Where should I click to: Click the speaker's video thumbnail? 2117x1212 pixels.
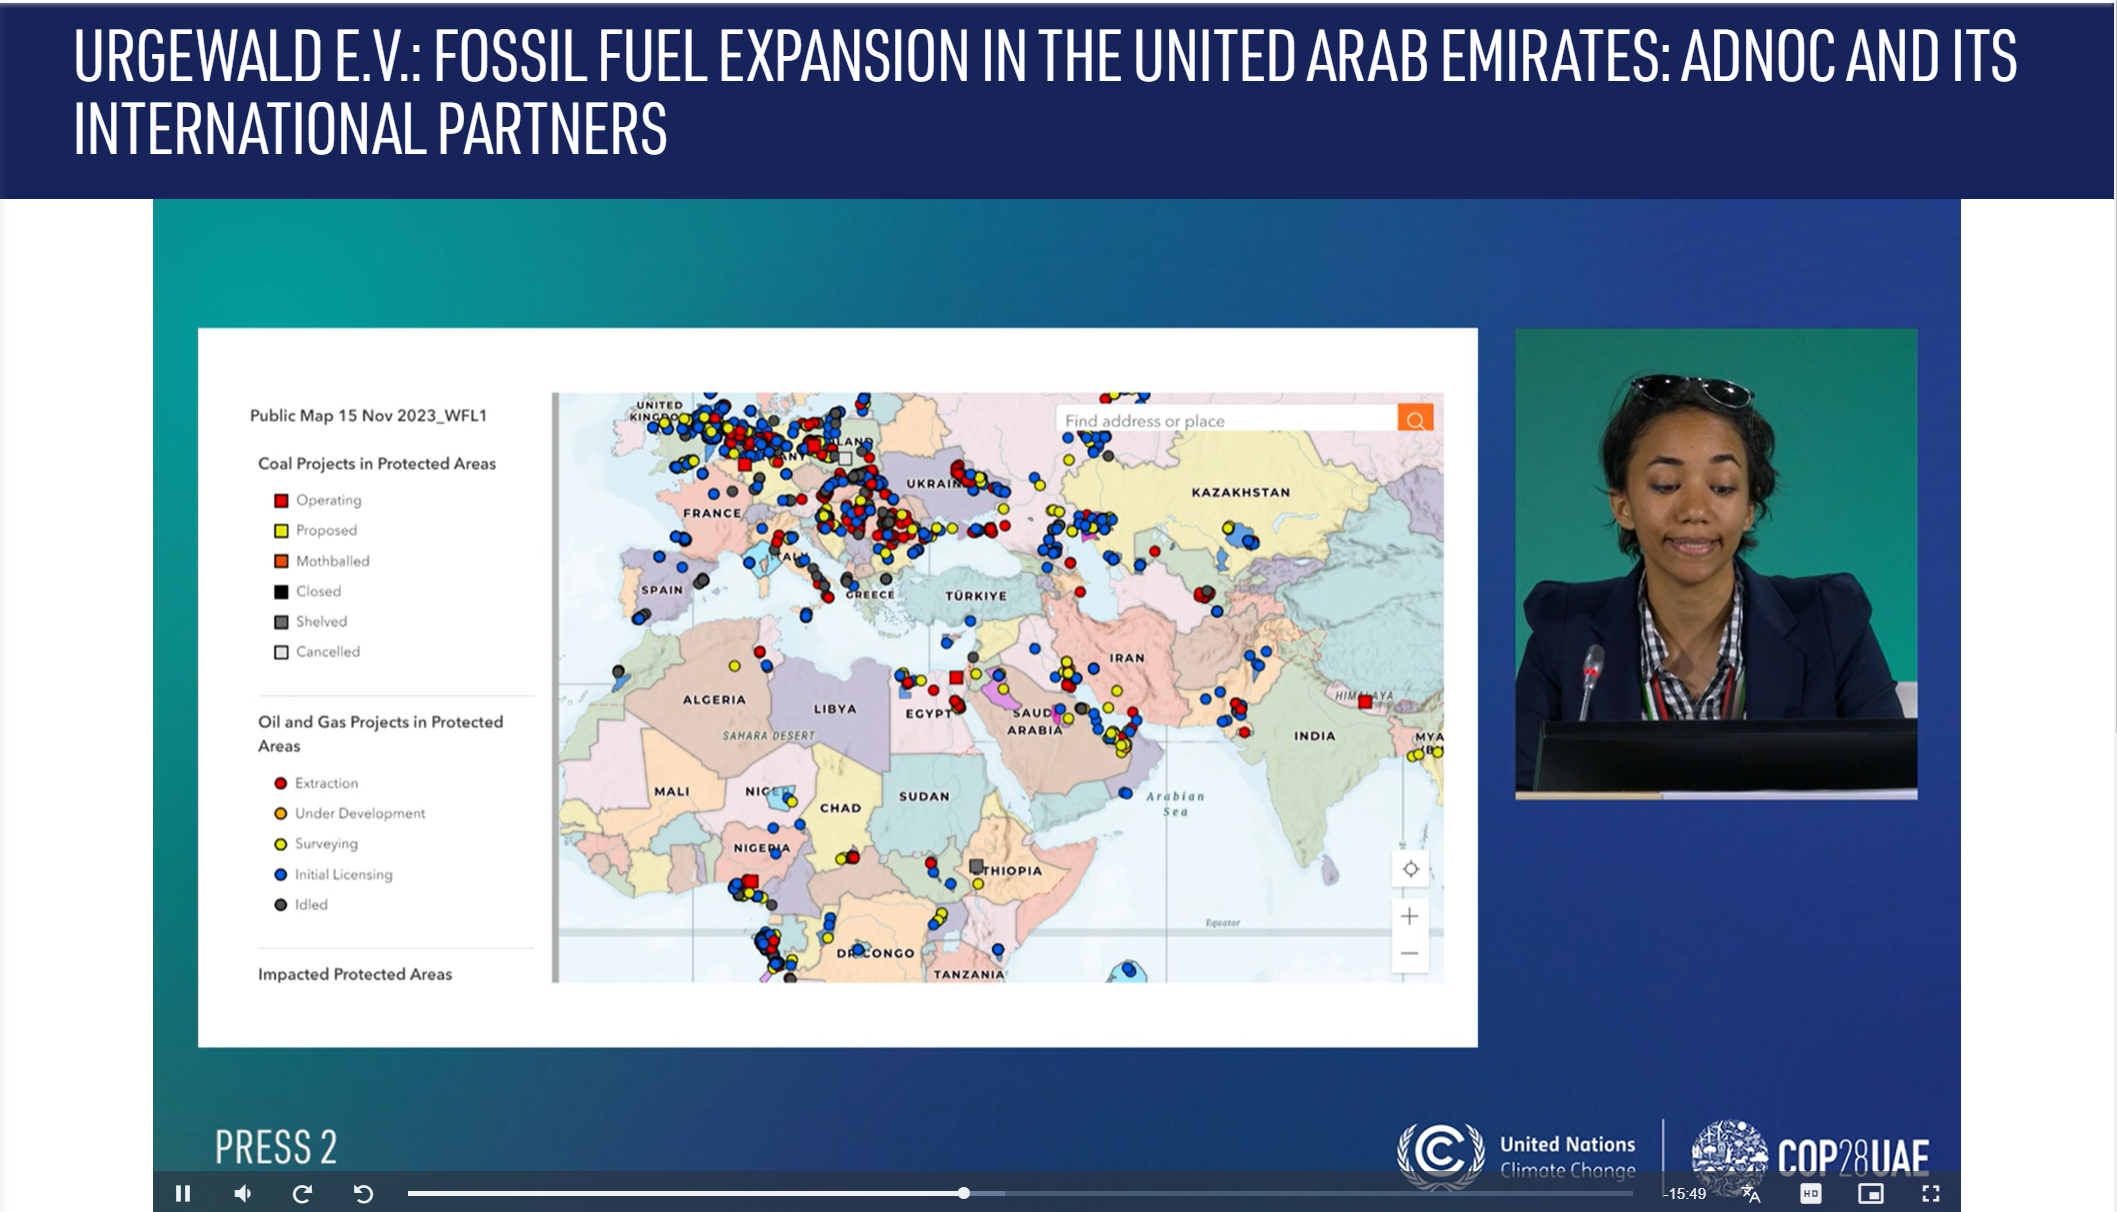1716,563
